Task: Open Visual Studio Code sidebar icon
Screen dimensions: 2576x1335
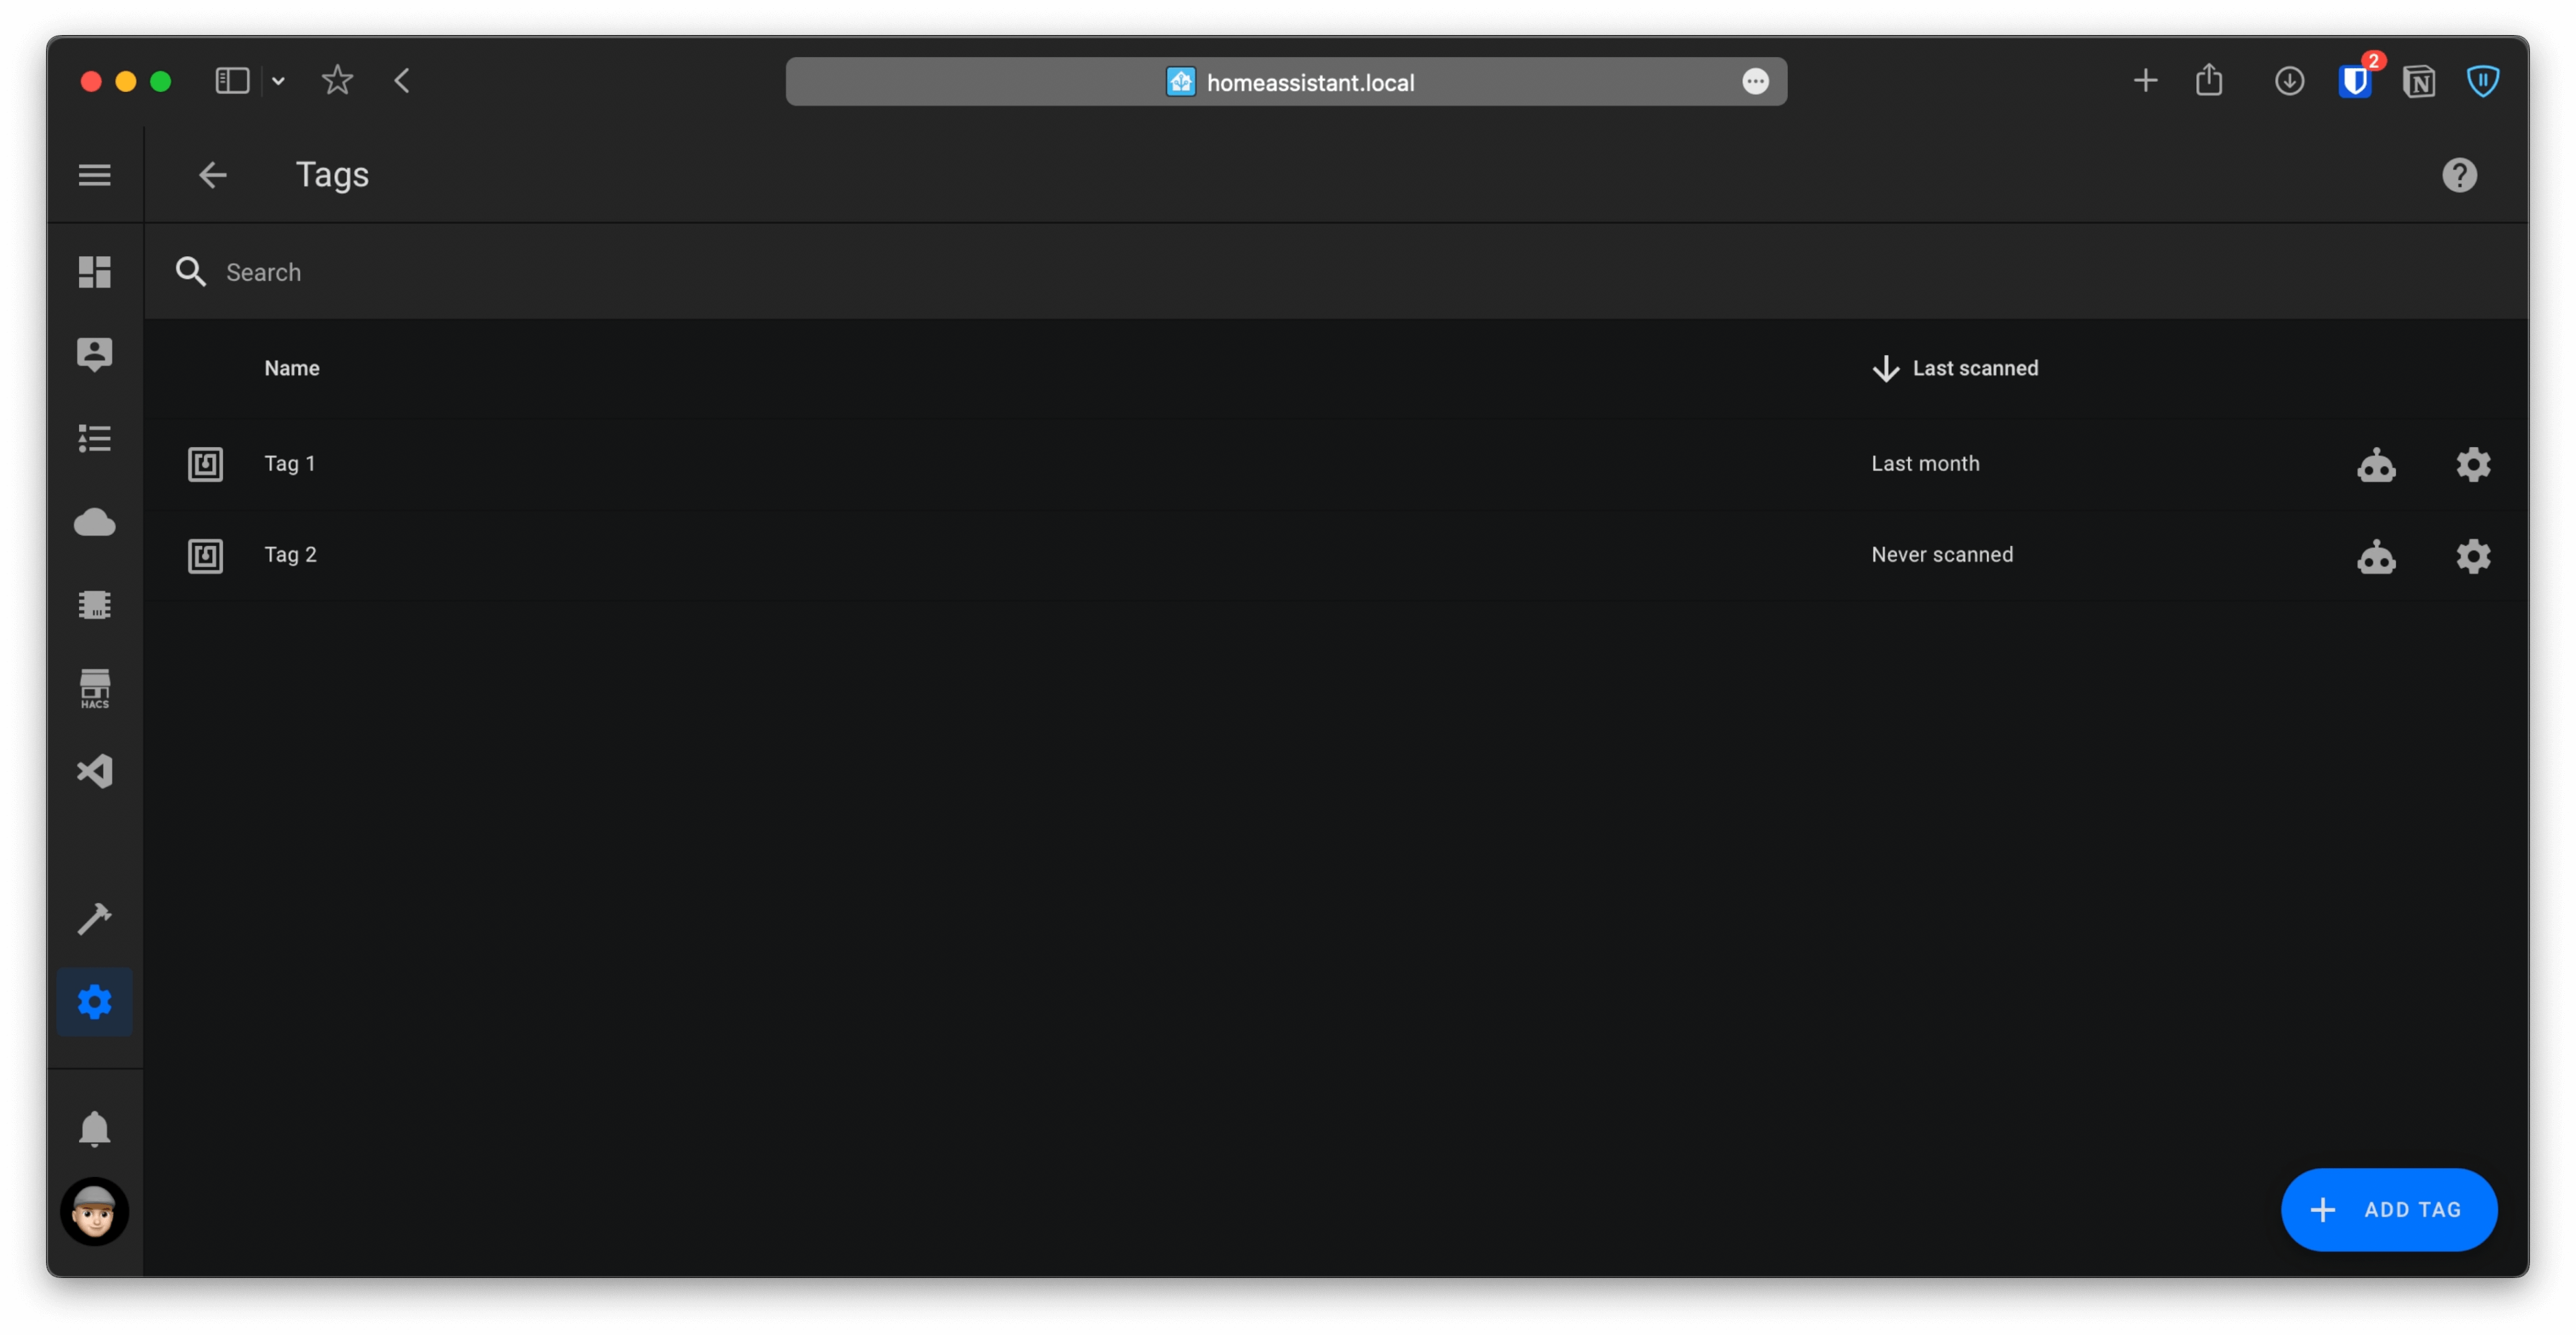Action: pyautogui.click(x=95, y=771)
